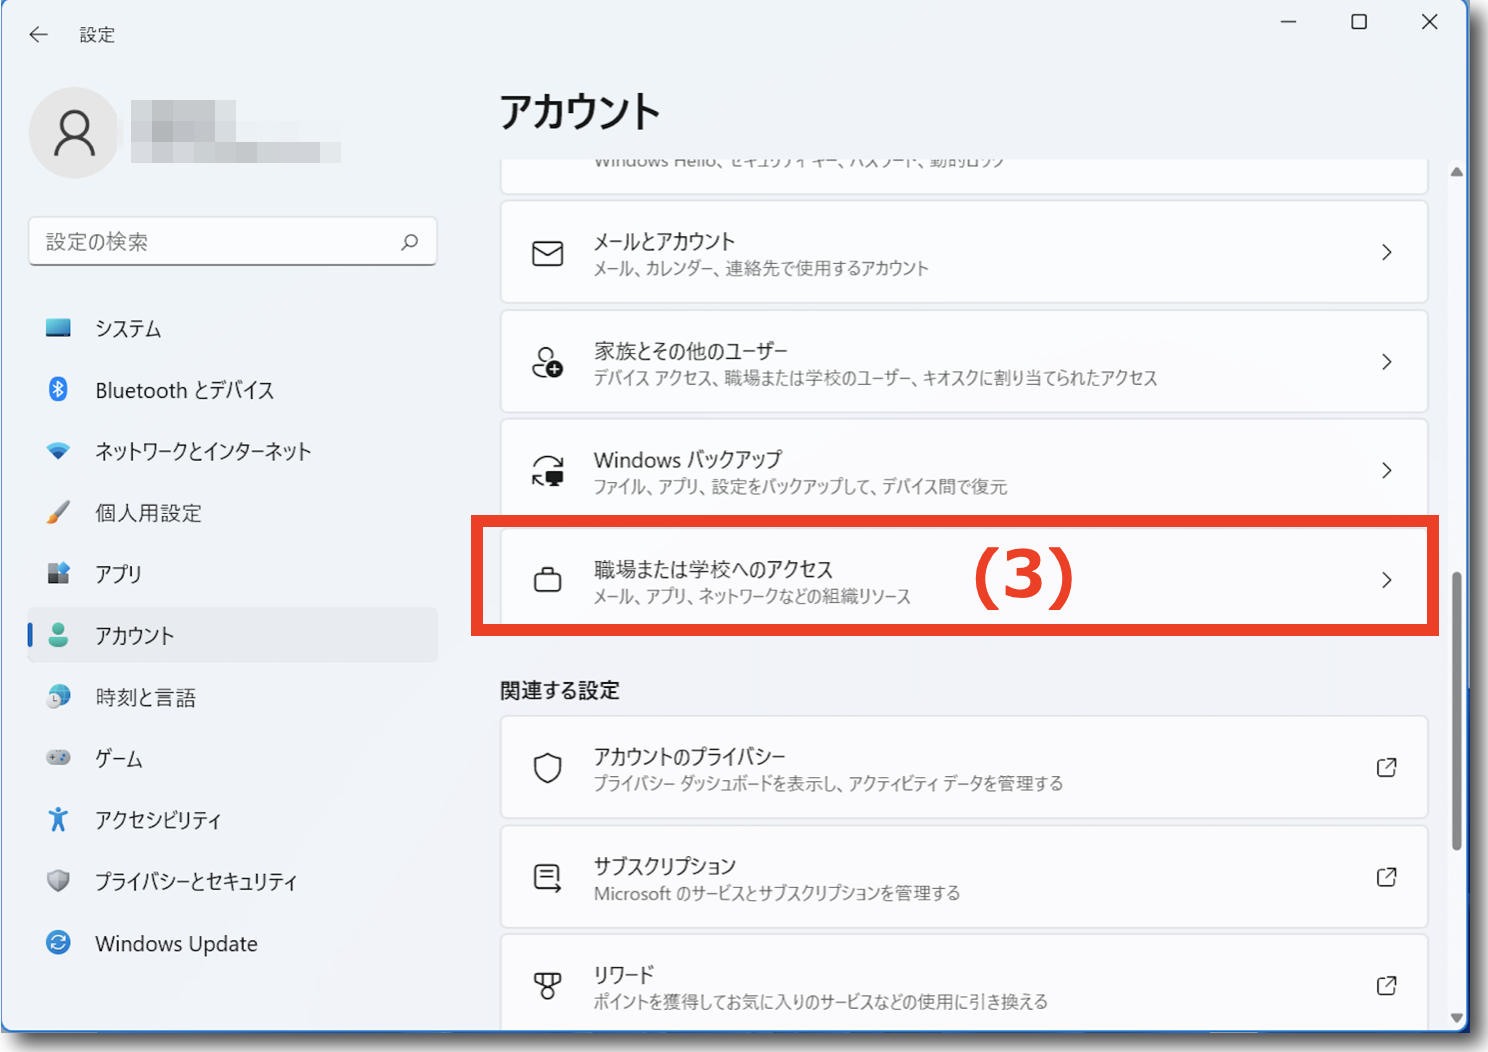
Task: Click the back arrow in the Settings header
Action: coord(38,35)
